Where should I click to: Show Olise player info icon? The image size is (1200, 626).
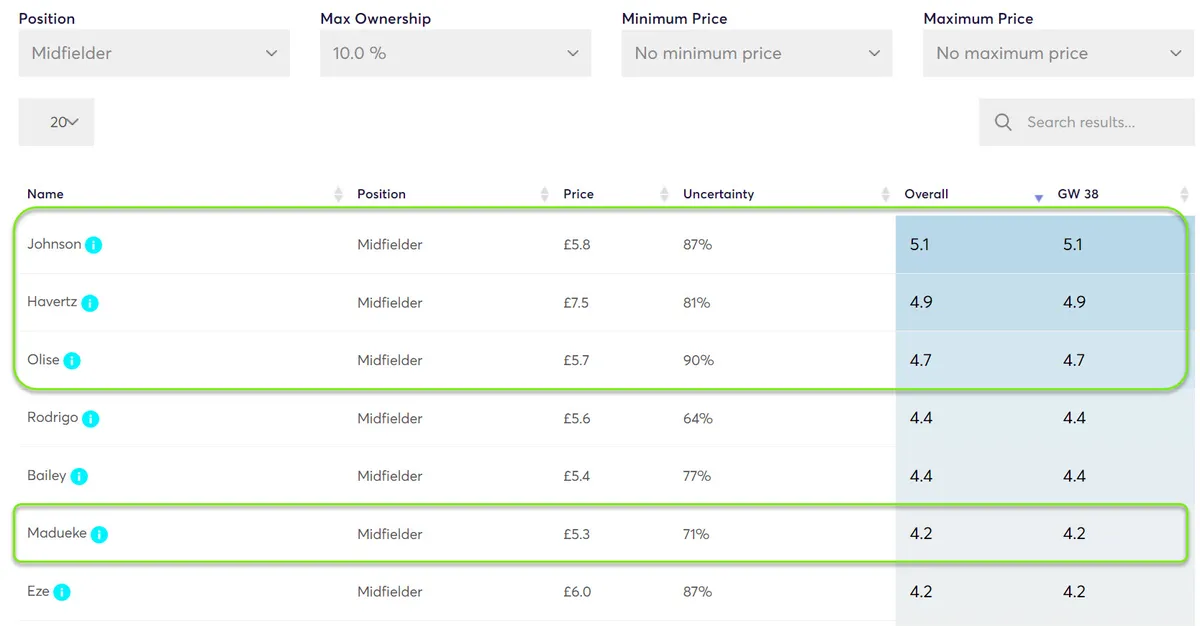point(72,361)
